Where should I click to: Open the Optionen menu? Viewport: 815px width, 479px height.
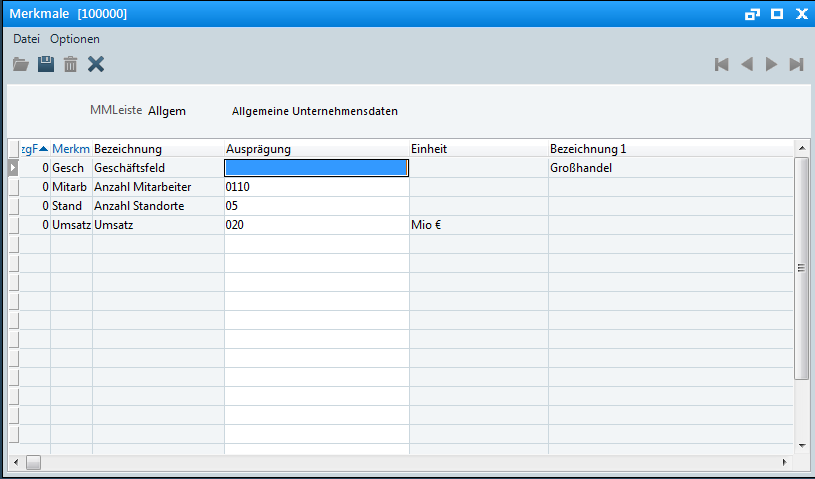pyautogui.click(x=75, y=39)
